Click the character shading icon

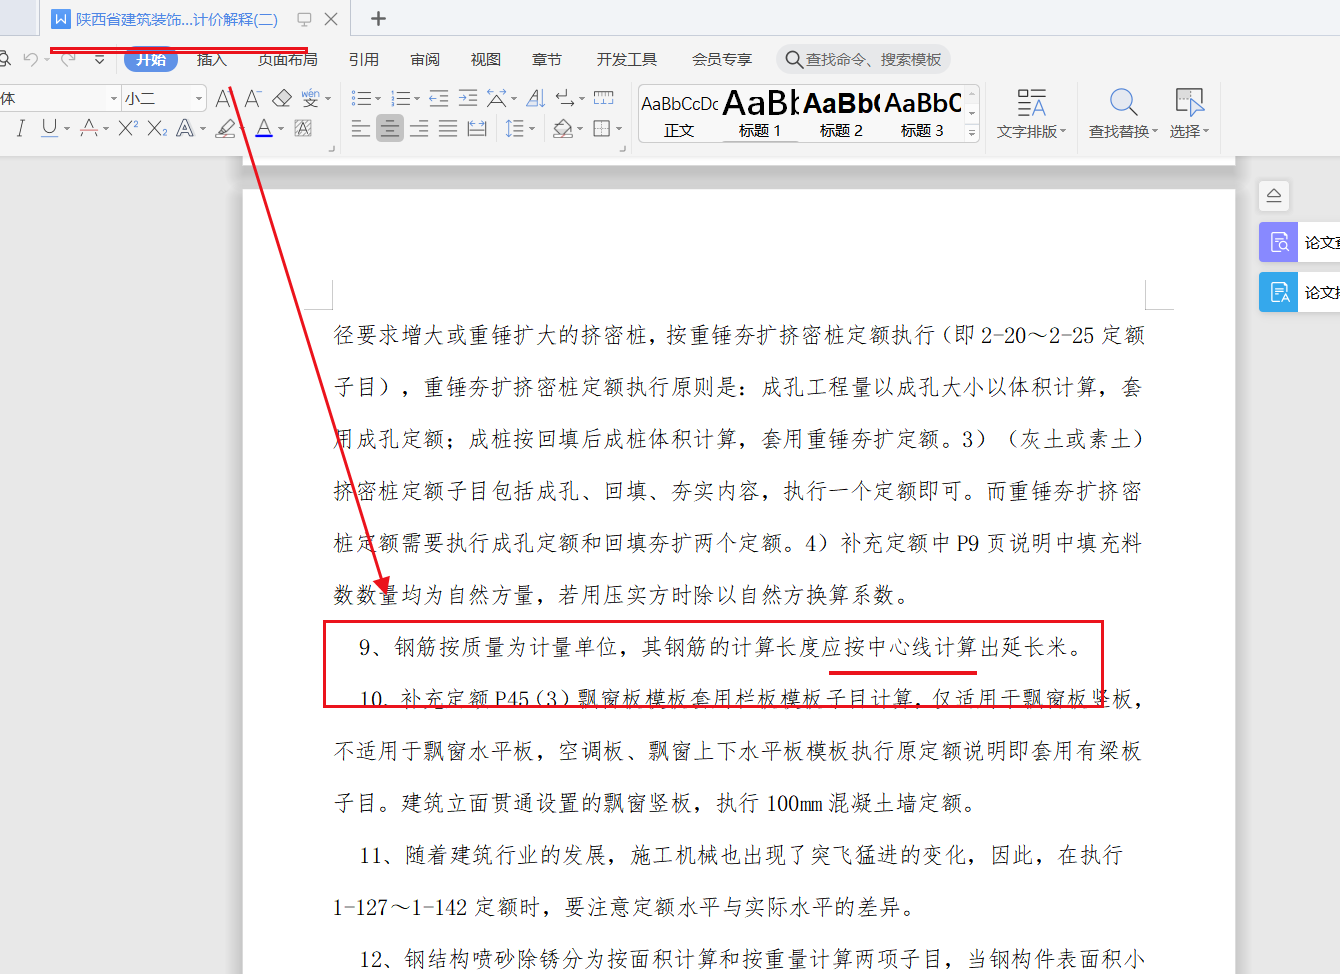(303, 128)
